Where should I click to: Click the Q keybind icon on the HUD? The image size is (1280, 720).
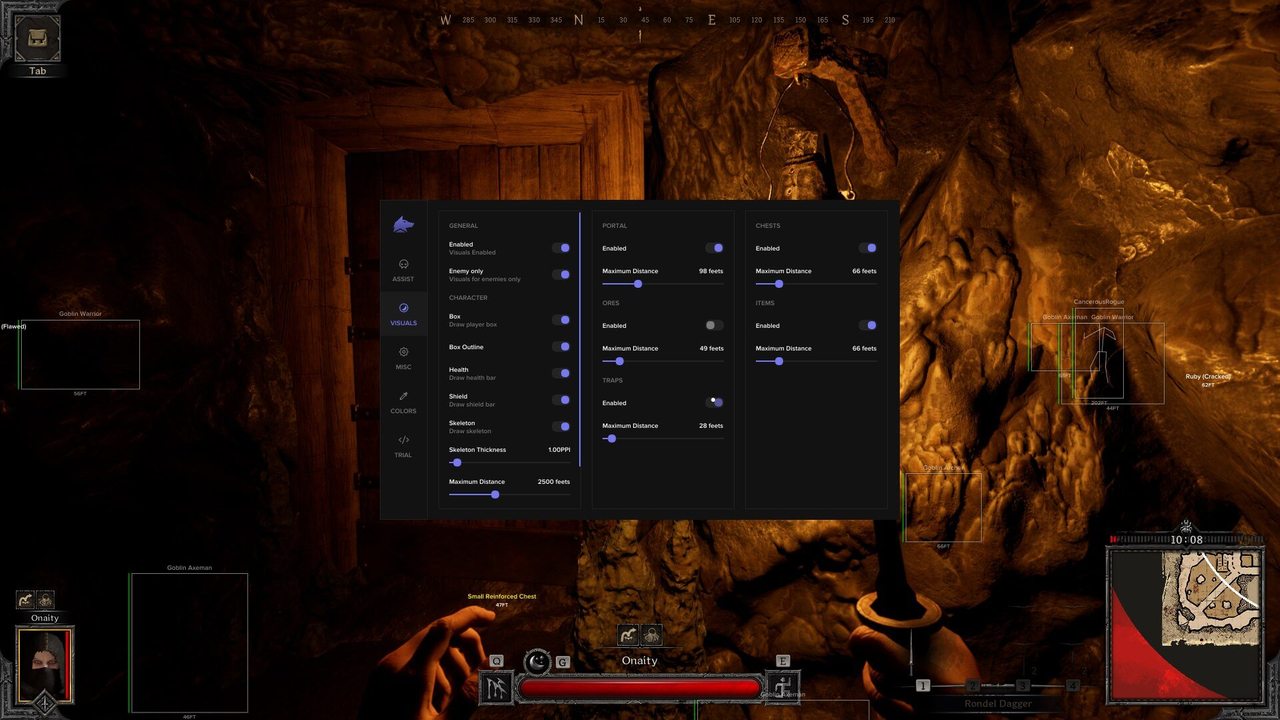(x=496, y=661)
